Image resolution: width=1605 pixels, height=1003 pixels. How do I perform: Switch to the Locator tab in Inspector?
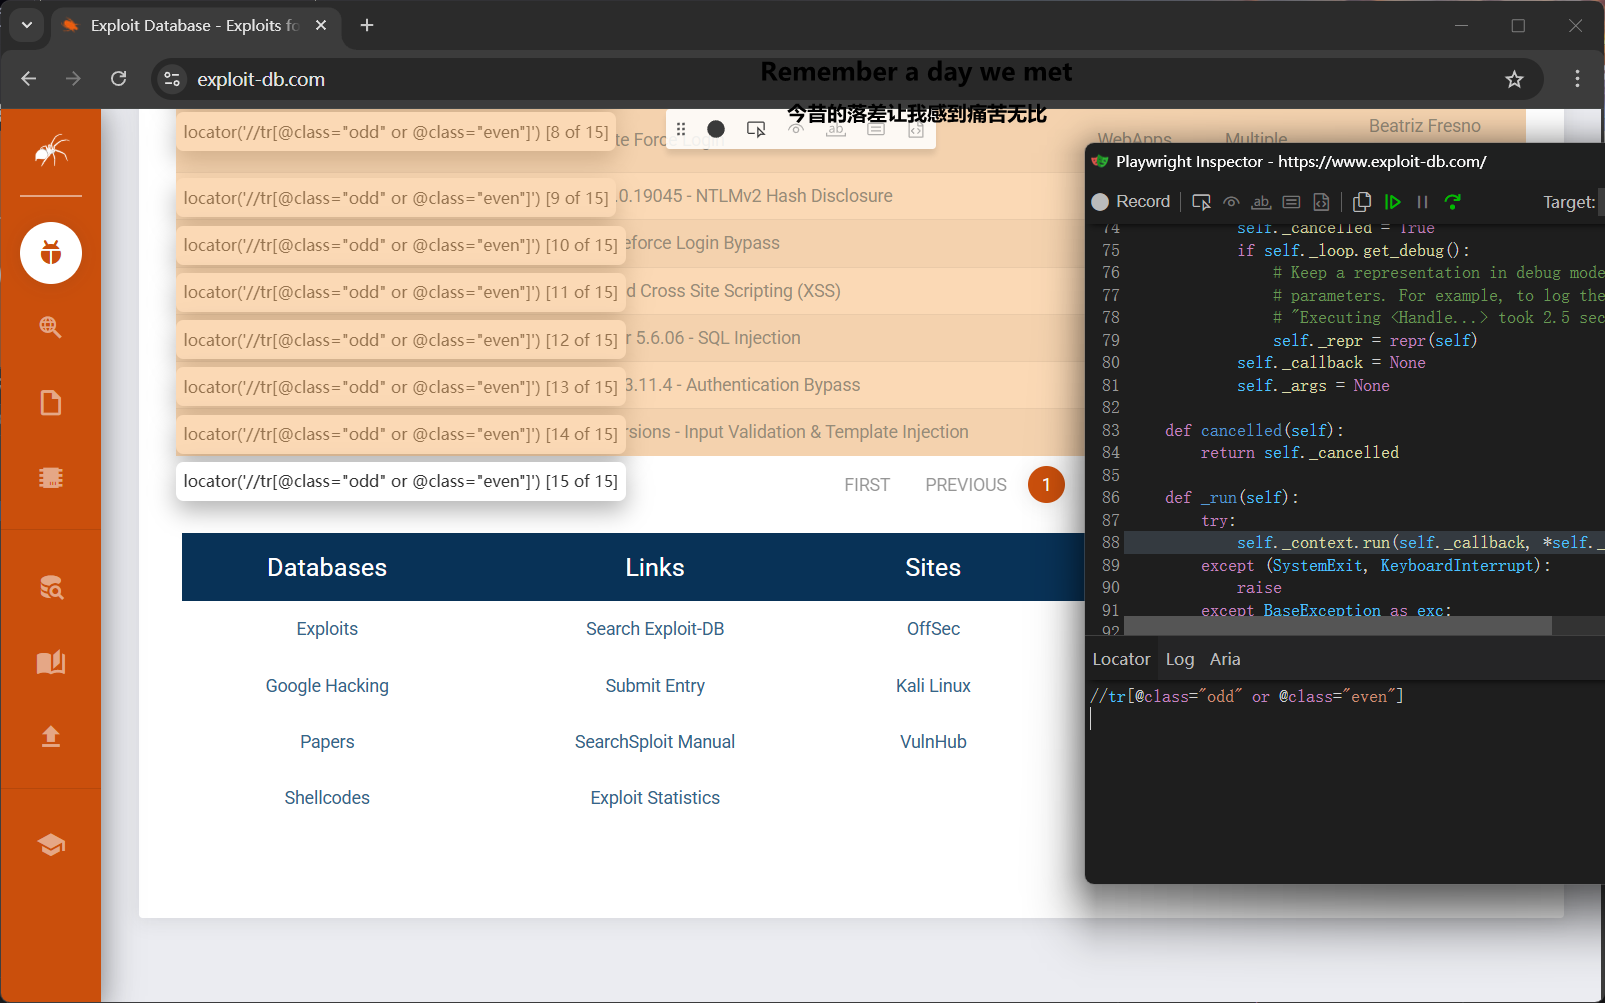pos(1121,659)
